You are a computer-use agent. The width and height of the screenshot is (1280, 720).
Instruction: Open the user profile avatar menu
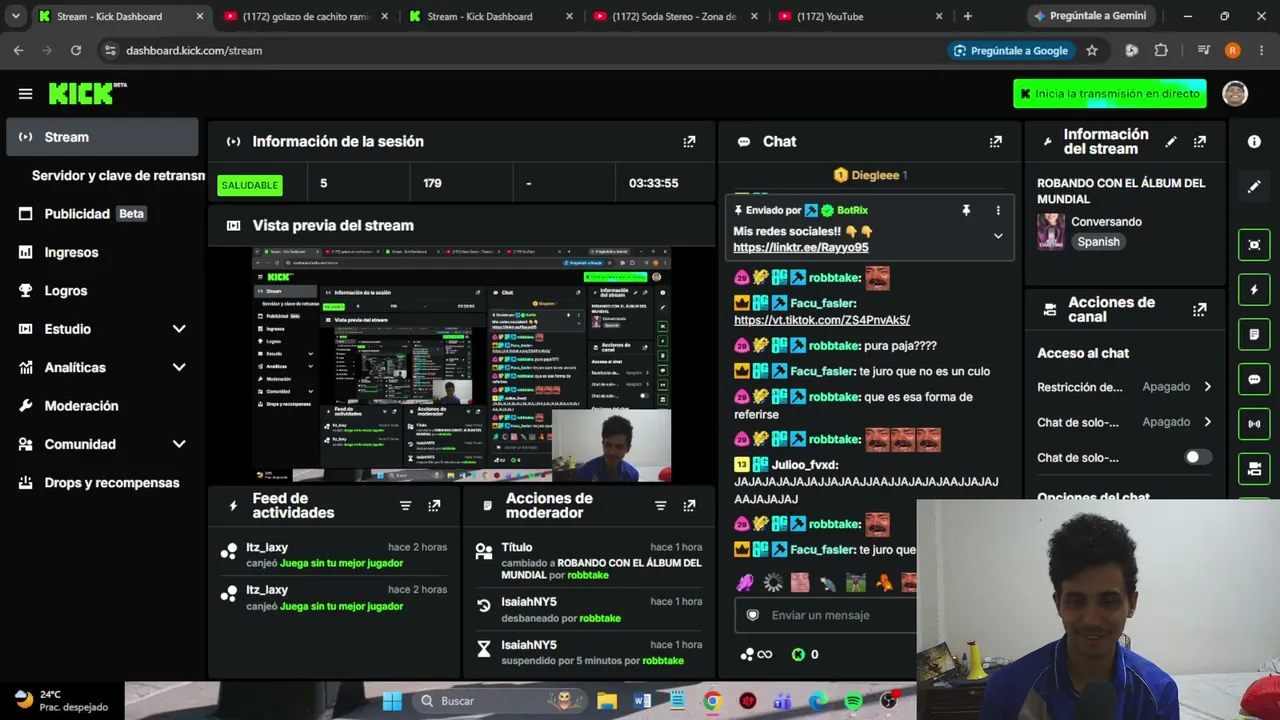pos(1235,93)
